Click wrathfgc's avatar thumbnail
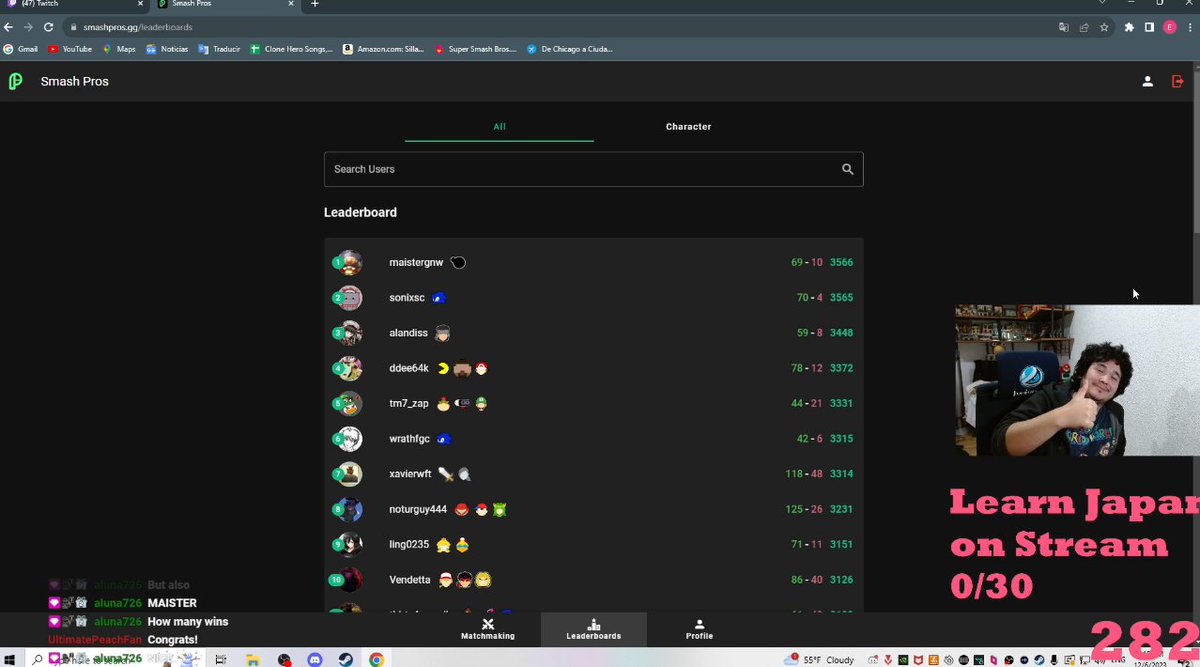This screenshot has width=1200, height=667. coord(347,438)
